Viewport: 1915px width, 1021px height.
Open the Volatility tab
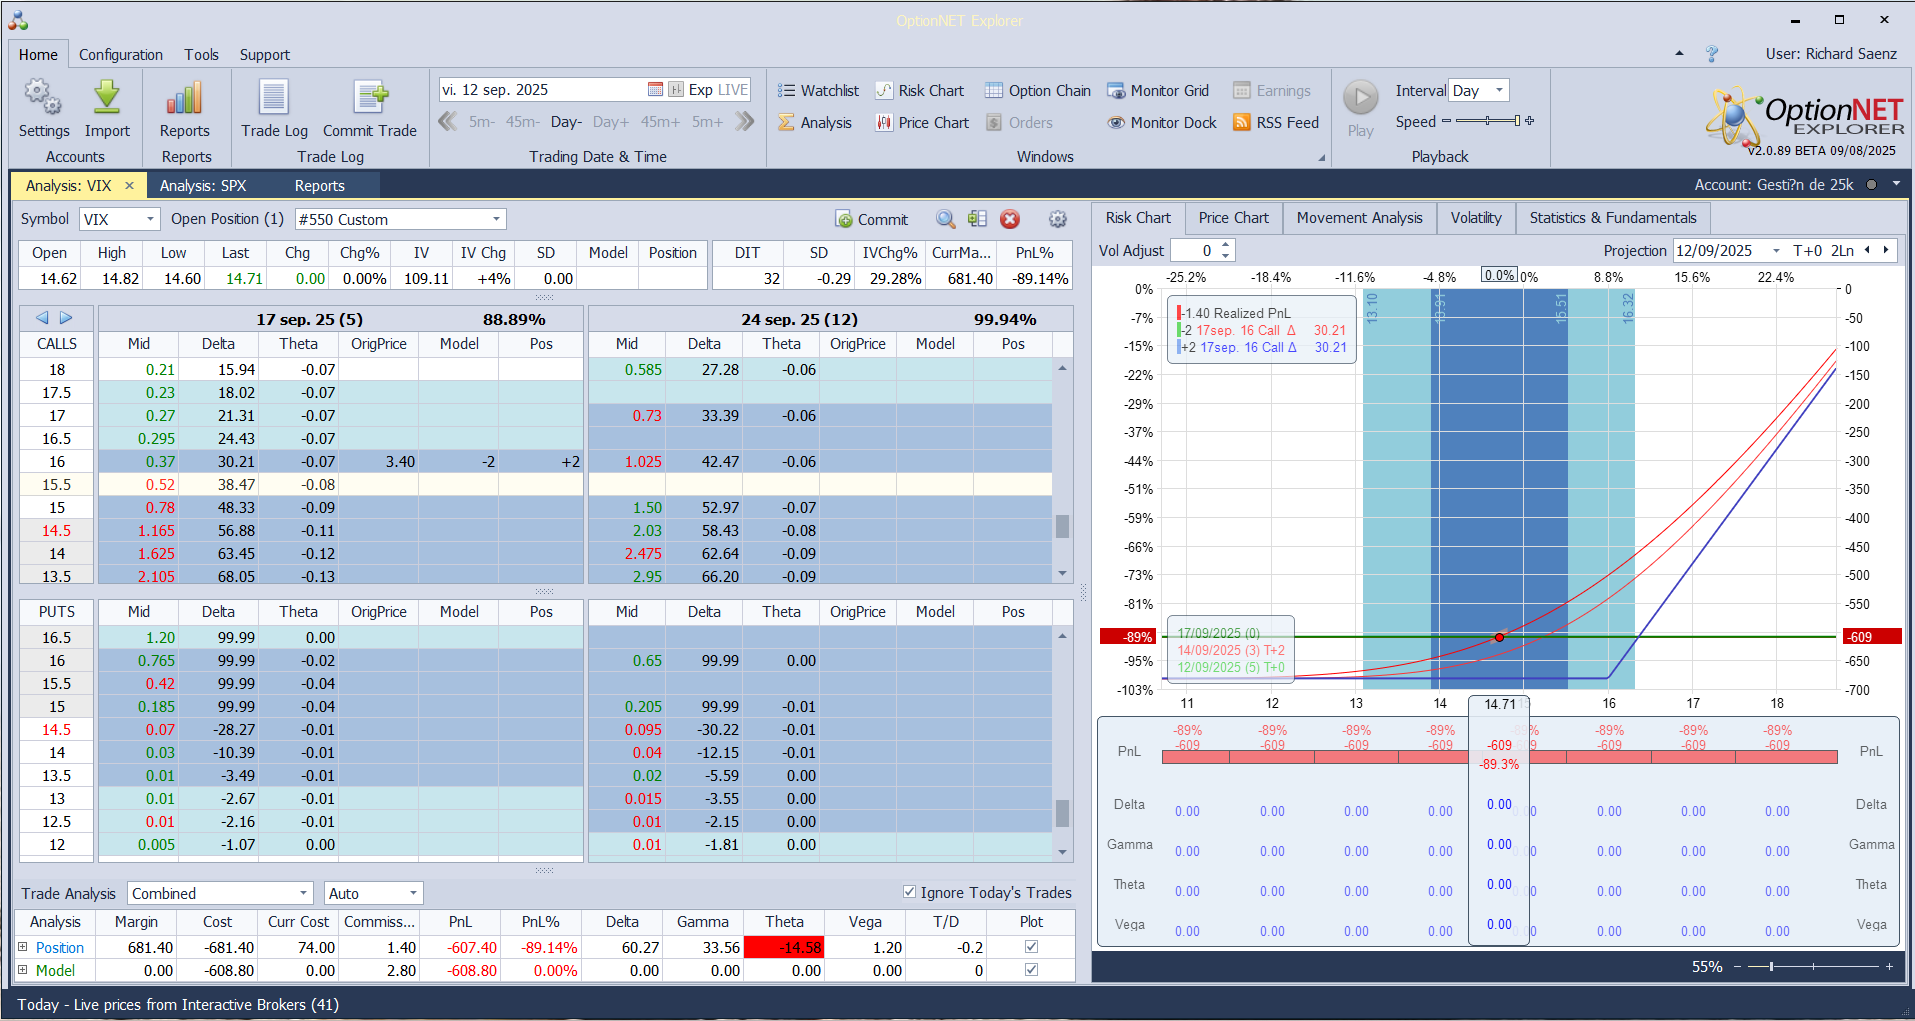coord(1476,217)
